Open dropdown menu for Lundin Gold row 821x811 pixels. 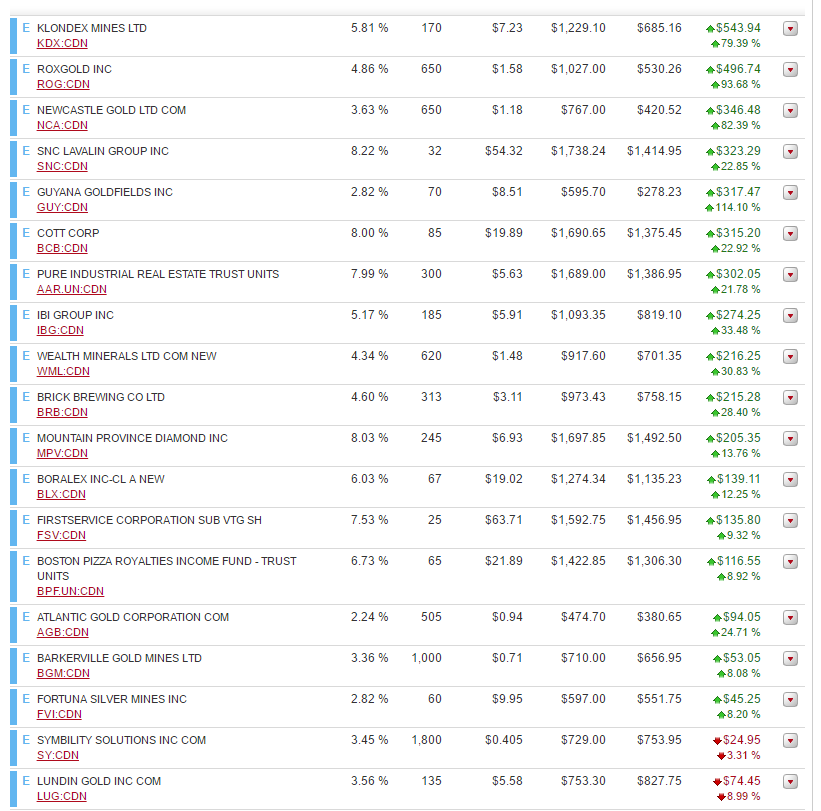(x=790, y=782)
